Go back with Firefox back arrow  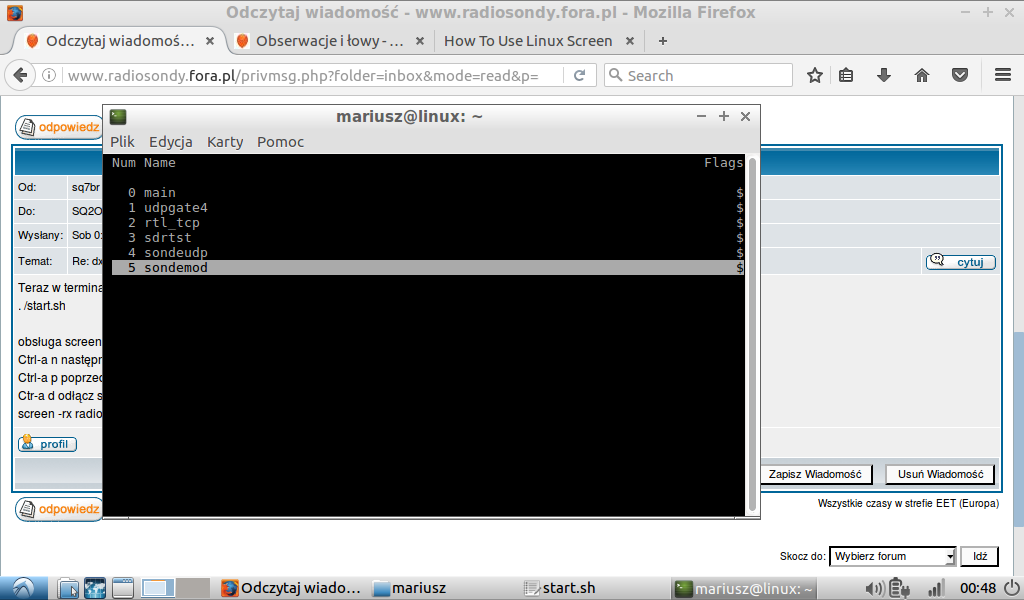(20, 76)
